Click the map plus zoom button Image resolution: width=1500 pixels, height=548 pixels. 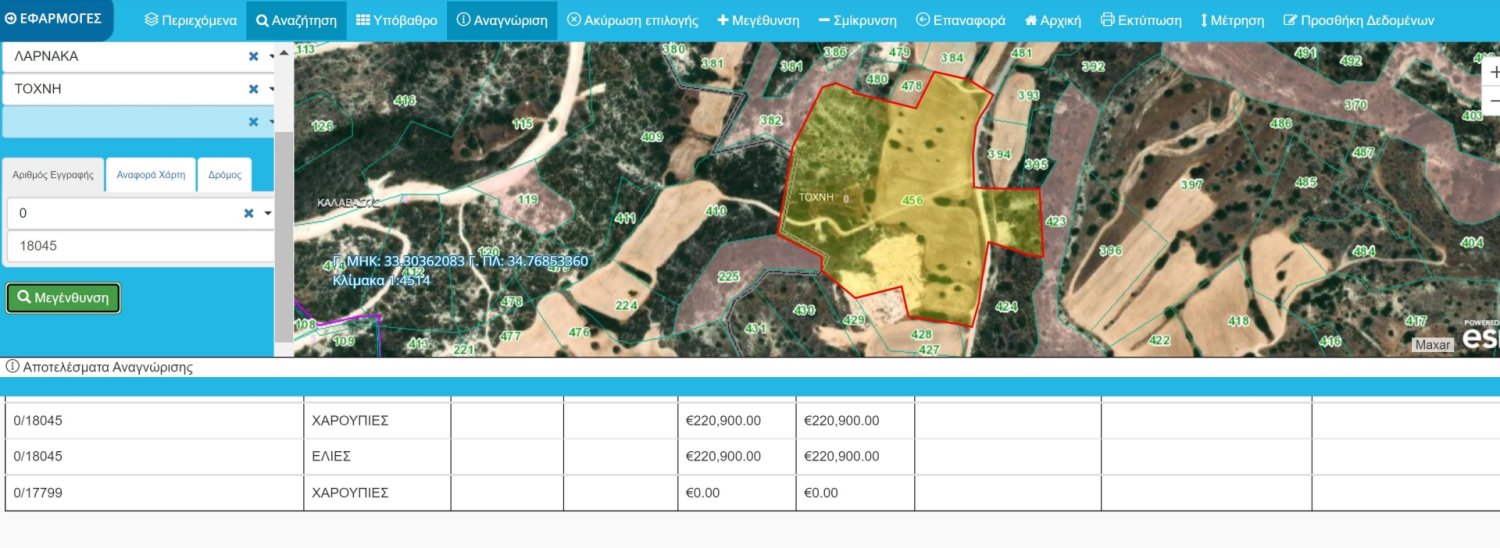tap(1491, 73)
